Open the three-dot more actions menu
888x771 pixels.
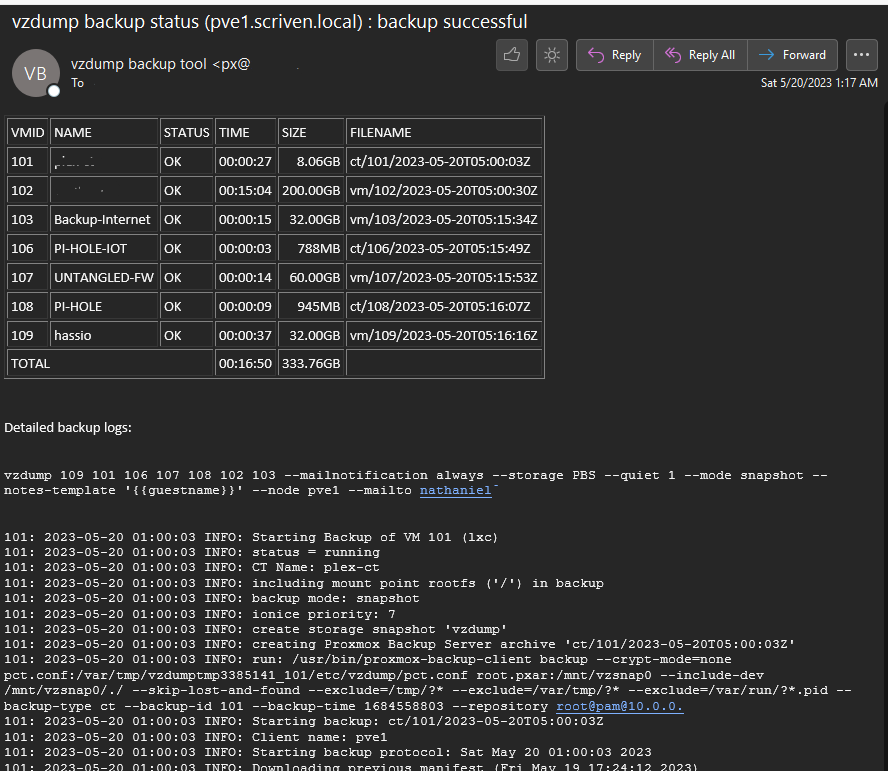click(861, 55)
